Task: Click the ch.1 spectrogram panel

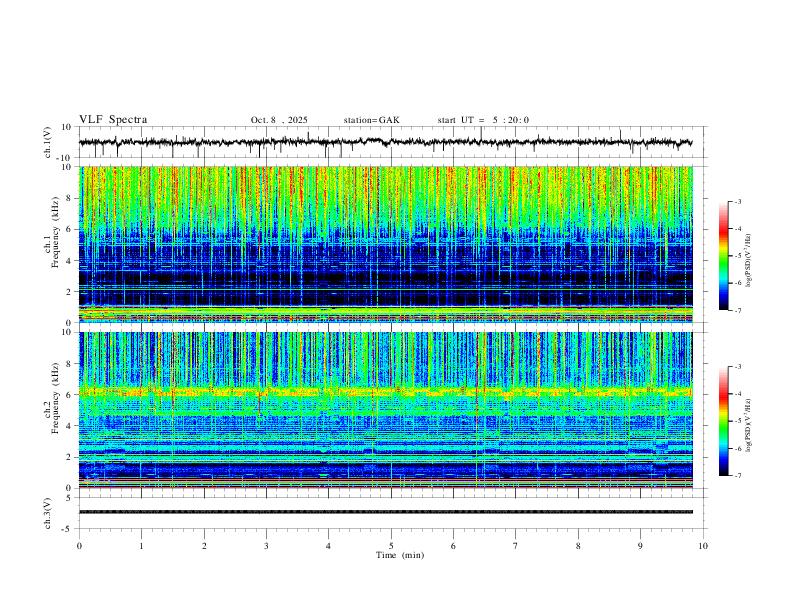Action: click(x=385, y=244)
